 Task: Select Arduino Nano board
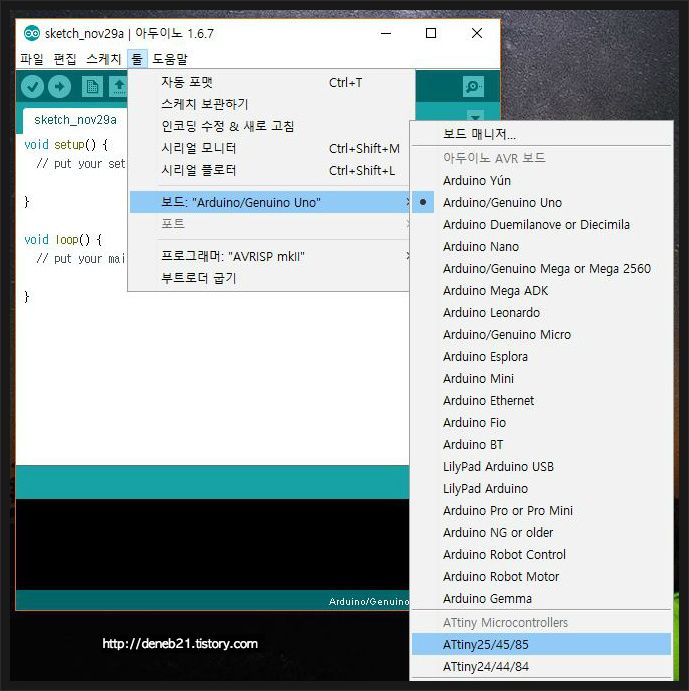coord(541,246)
